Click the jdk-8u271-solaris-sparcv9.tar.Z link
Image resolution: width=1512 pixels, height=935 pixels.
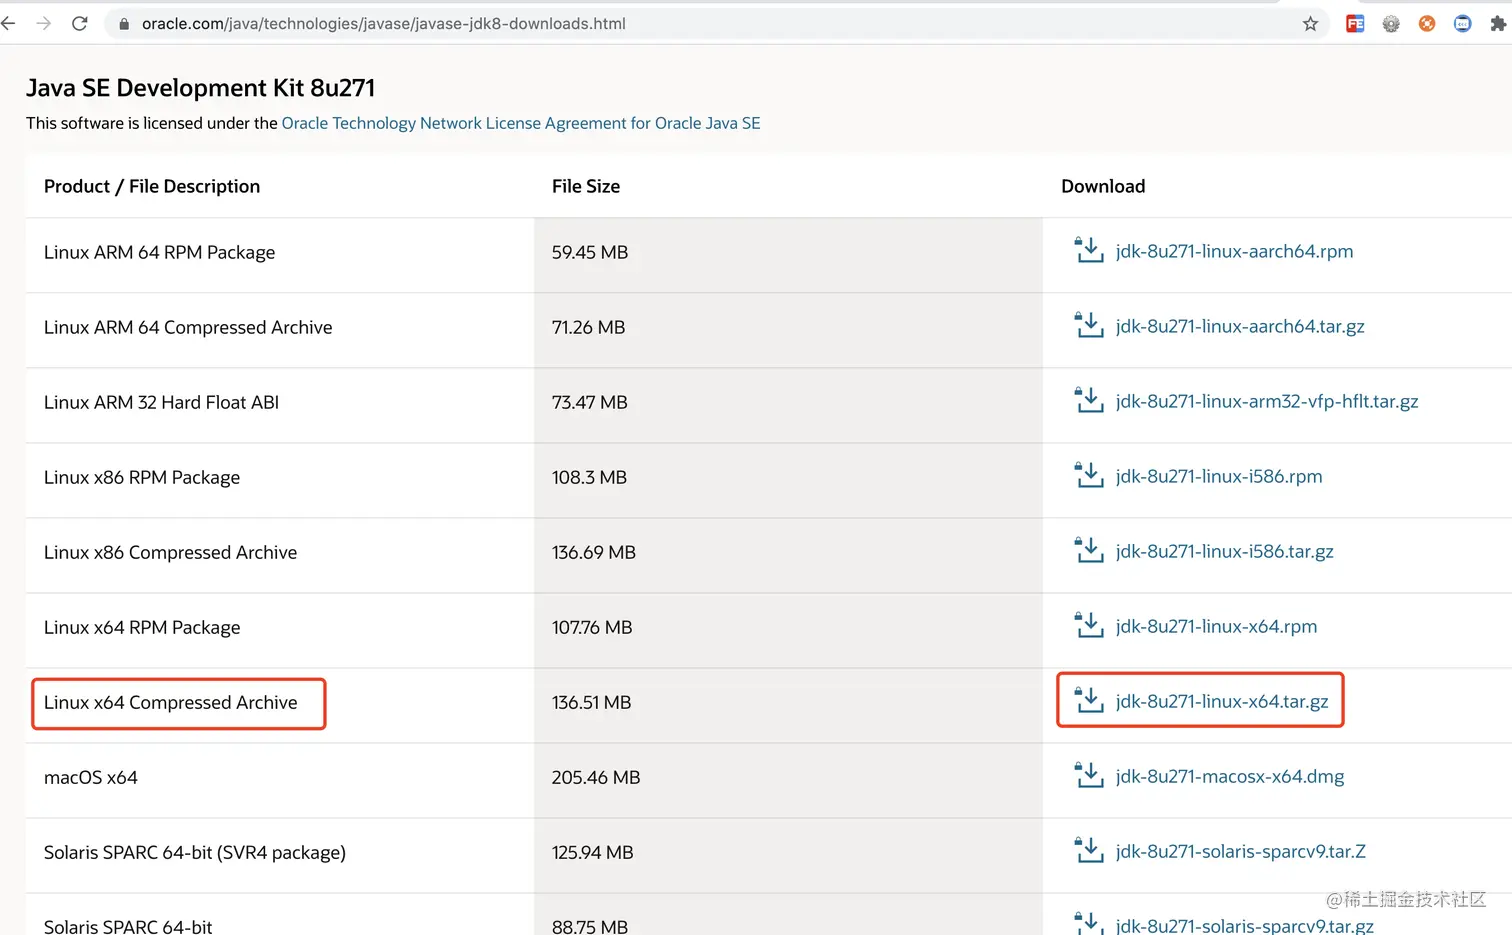1240,851
